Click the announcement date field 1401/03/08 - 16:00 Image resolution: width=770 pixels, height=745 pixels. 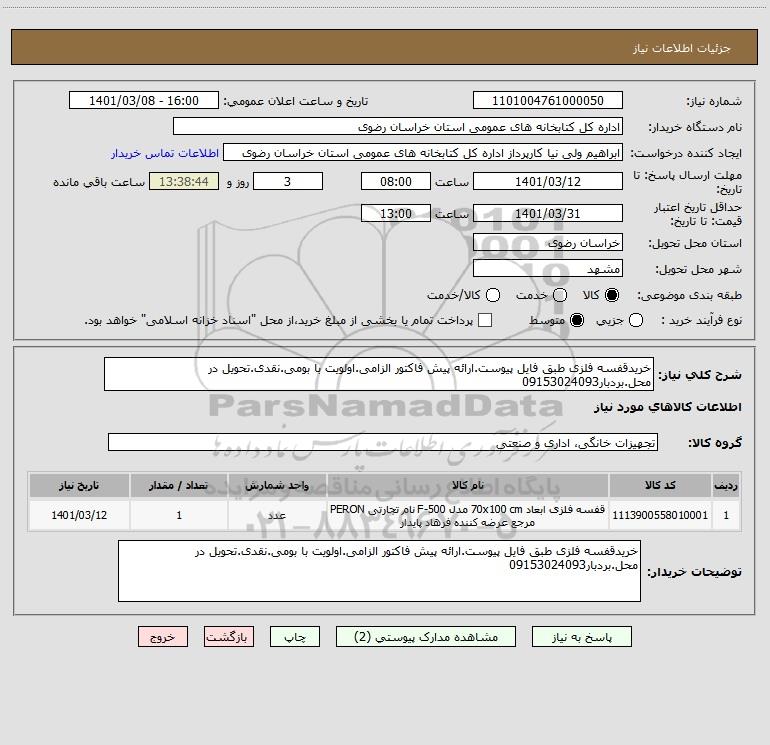point(144,101)
